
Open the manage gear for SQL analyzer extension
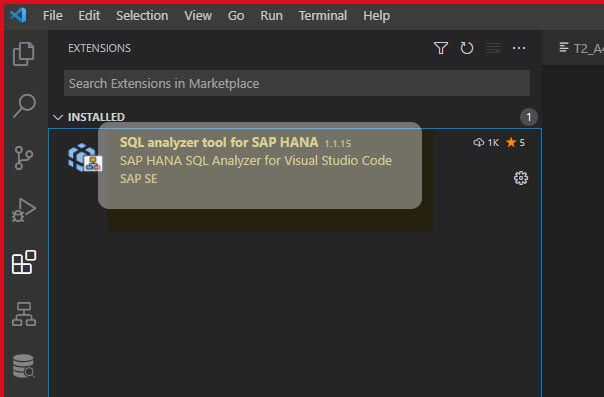(521, 178)
